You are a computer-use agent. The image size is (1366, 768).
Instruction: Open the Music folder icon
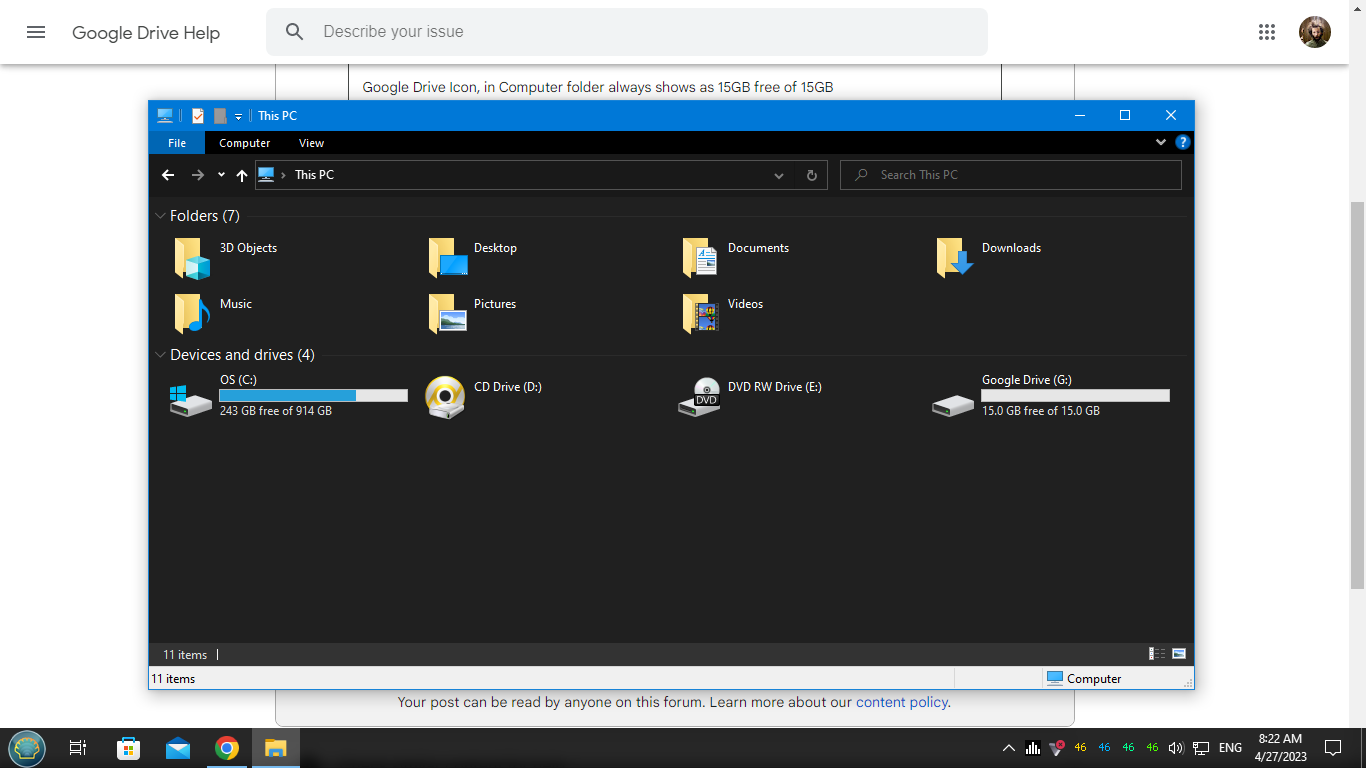tap(192, 314)
